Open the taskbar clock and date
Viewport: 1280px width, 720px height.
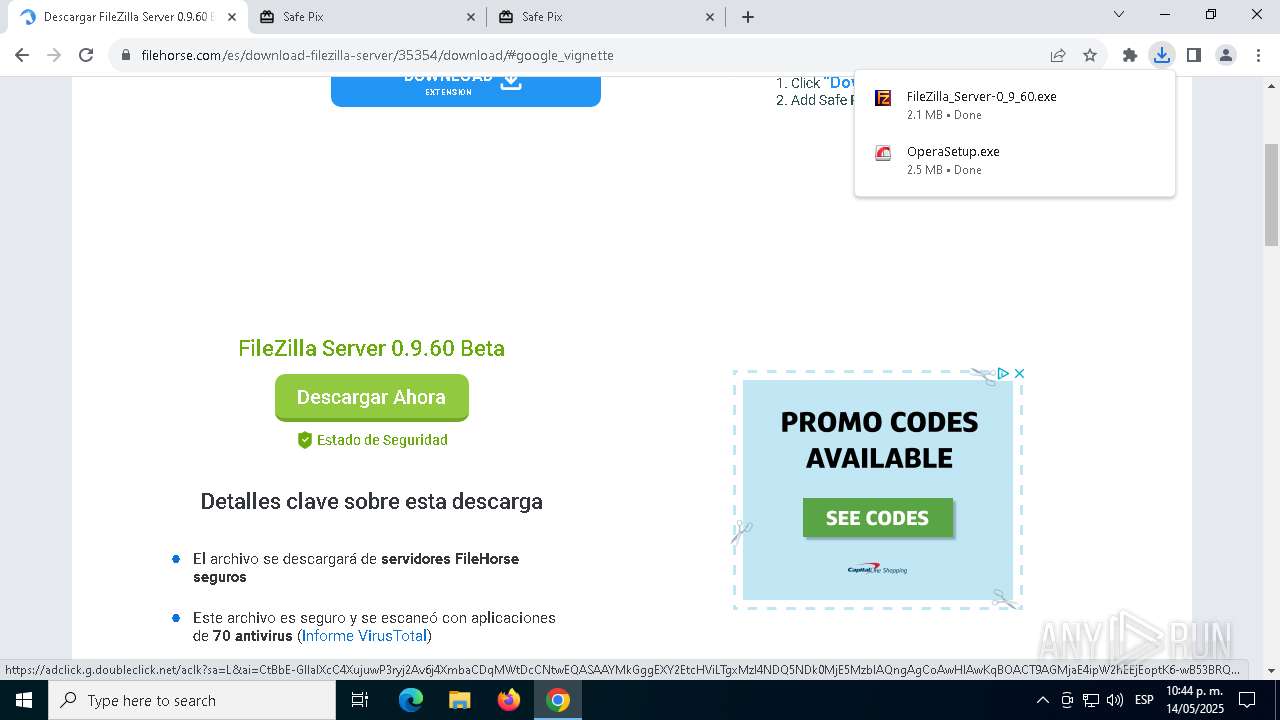click(x=1195, y=700)
